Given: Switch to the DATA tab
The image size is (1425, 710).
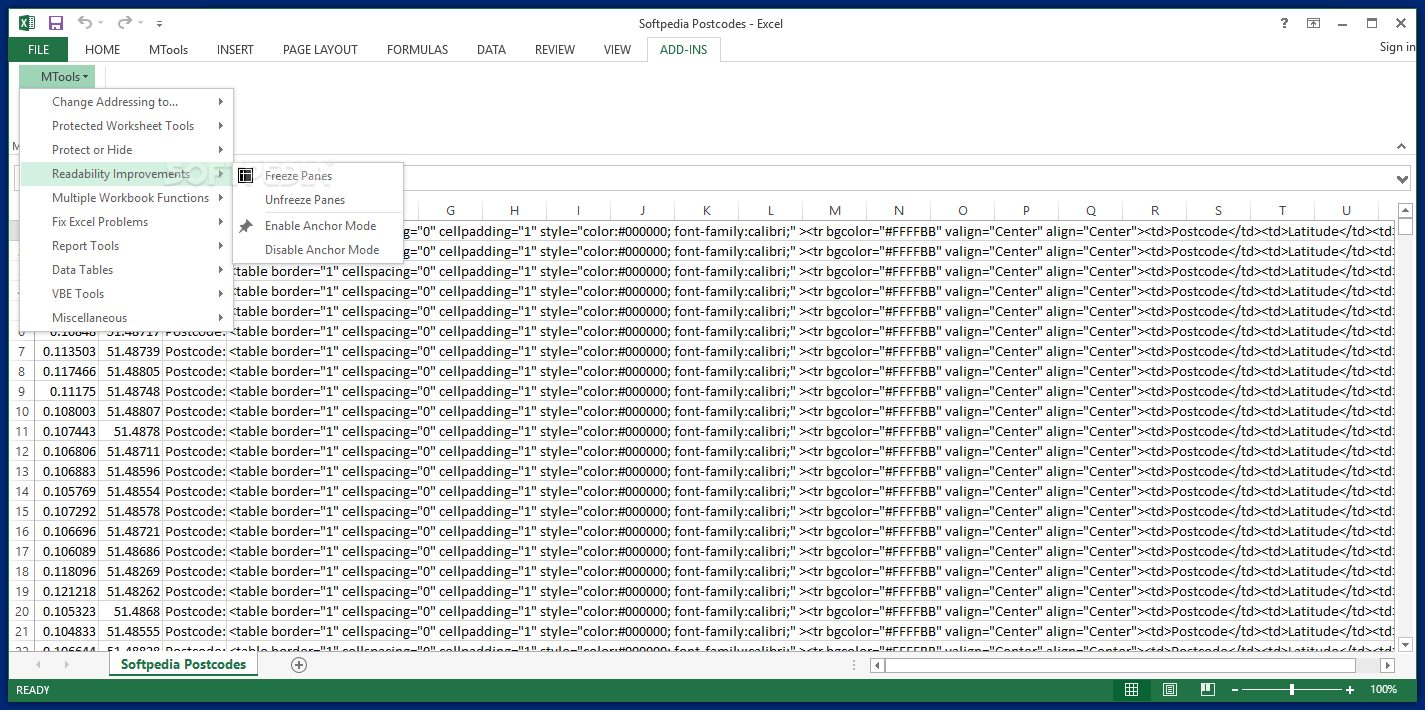Looking at the screenshot, I should click(491, 49).
